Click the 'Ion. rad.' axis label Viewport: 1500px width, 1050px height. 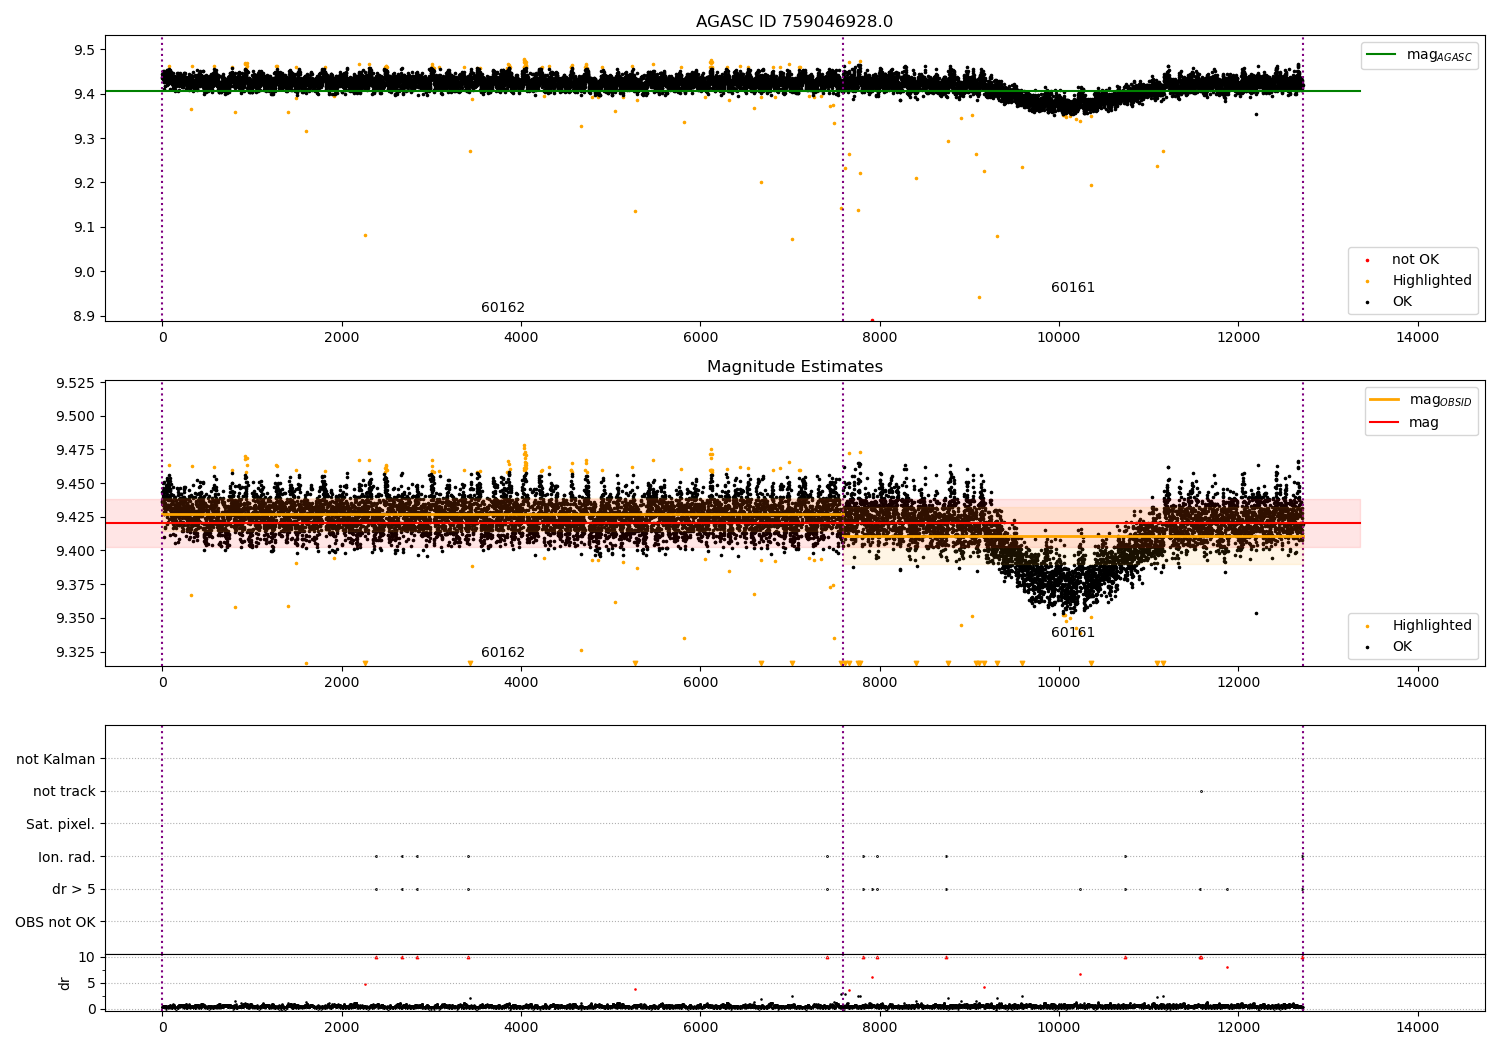point(67,857)
